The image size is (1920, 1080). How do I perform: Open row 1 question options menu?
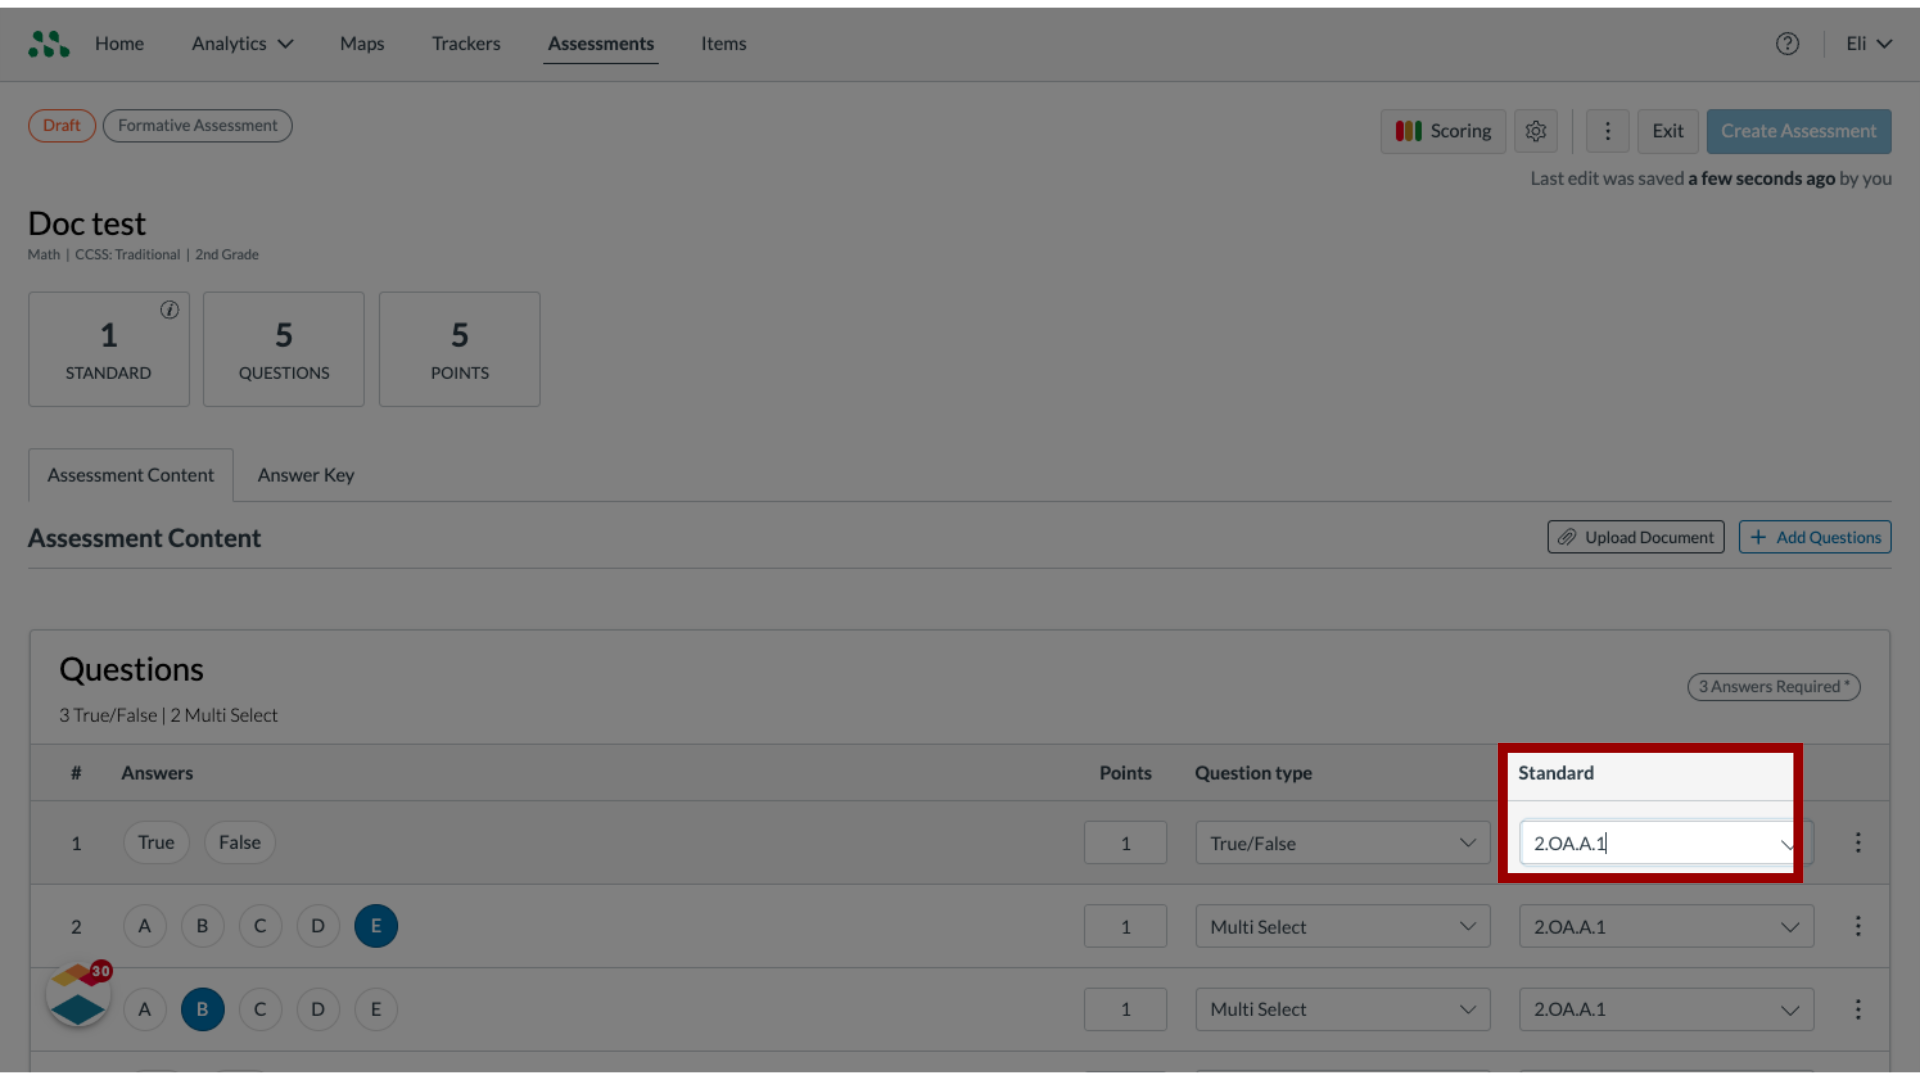point(1858,843)
